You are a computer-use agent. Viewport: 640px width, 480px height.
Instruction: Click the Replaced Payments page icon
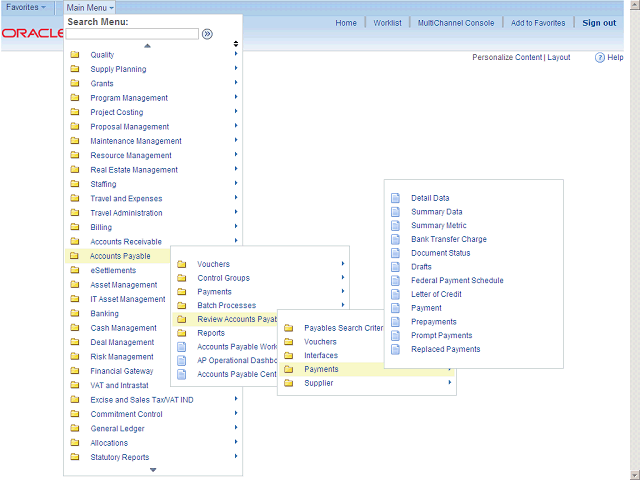click(x=395, y=350)
